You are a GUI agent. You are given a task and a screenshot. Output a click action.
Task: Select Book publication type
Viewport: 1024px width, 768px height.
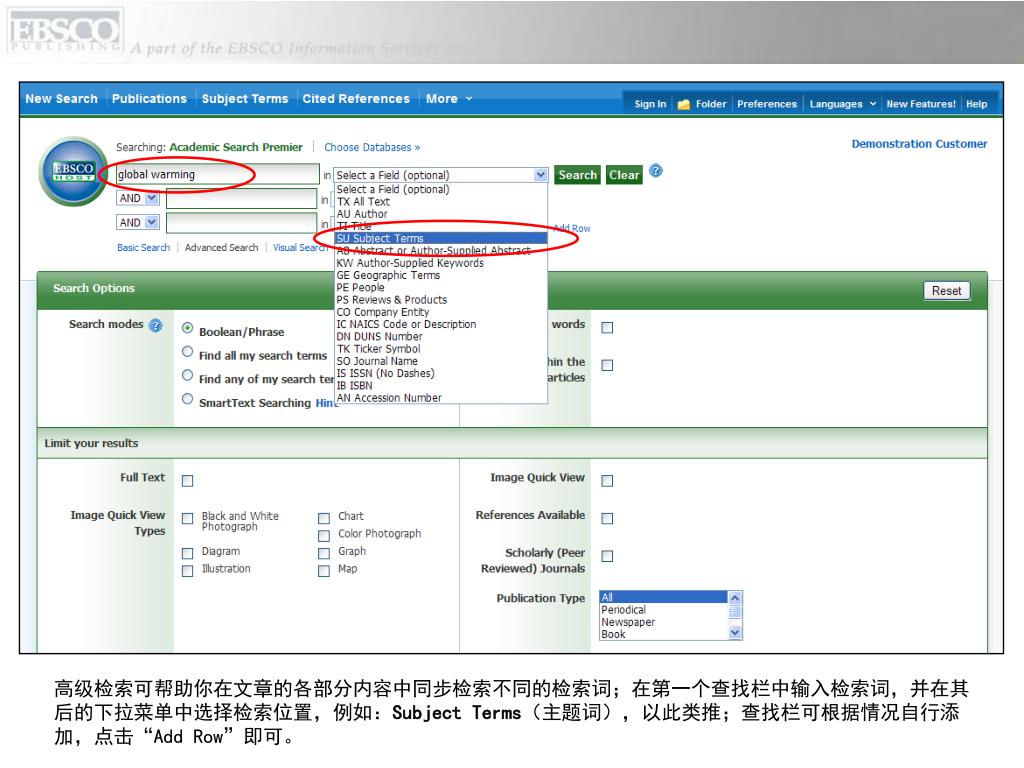tap(663, 634)
